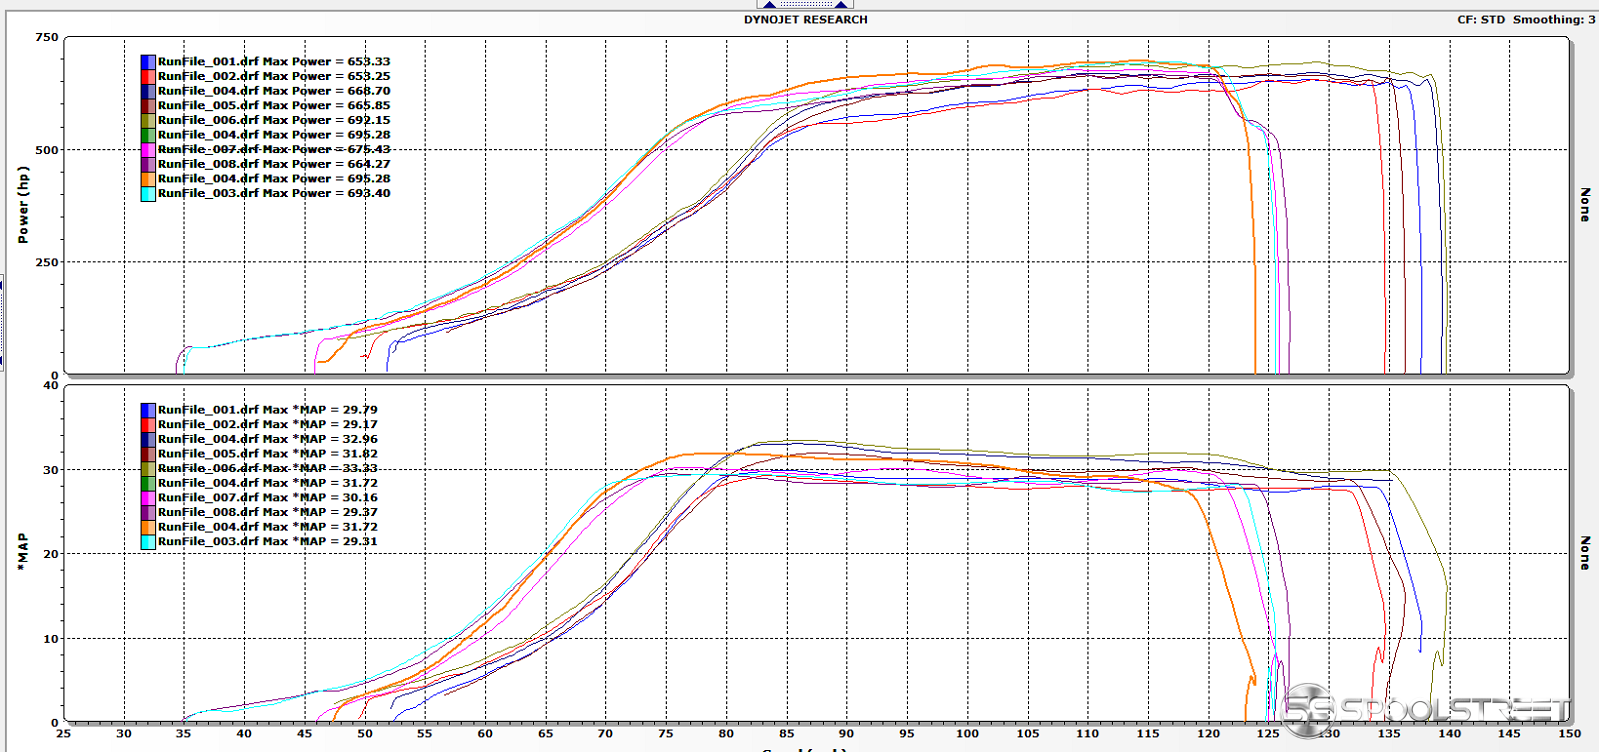Click the blue swatch for RunFile_001 Max *MAP
1599x752 pixels.
pos(148,410)
